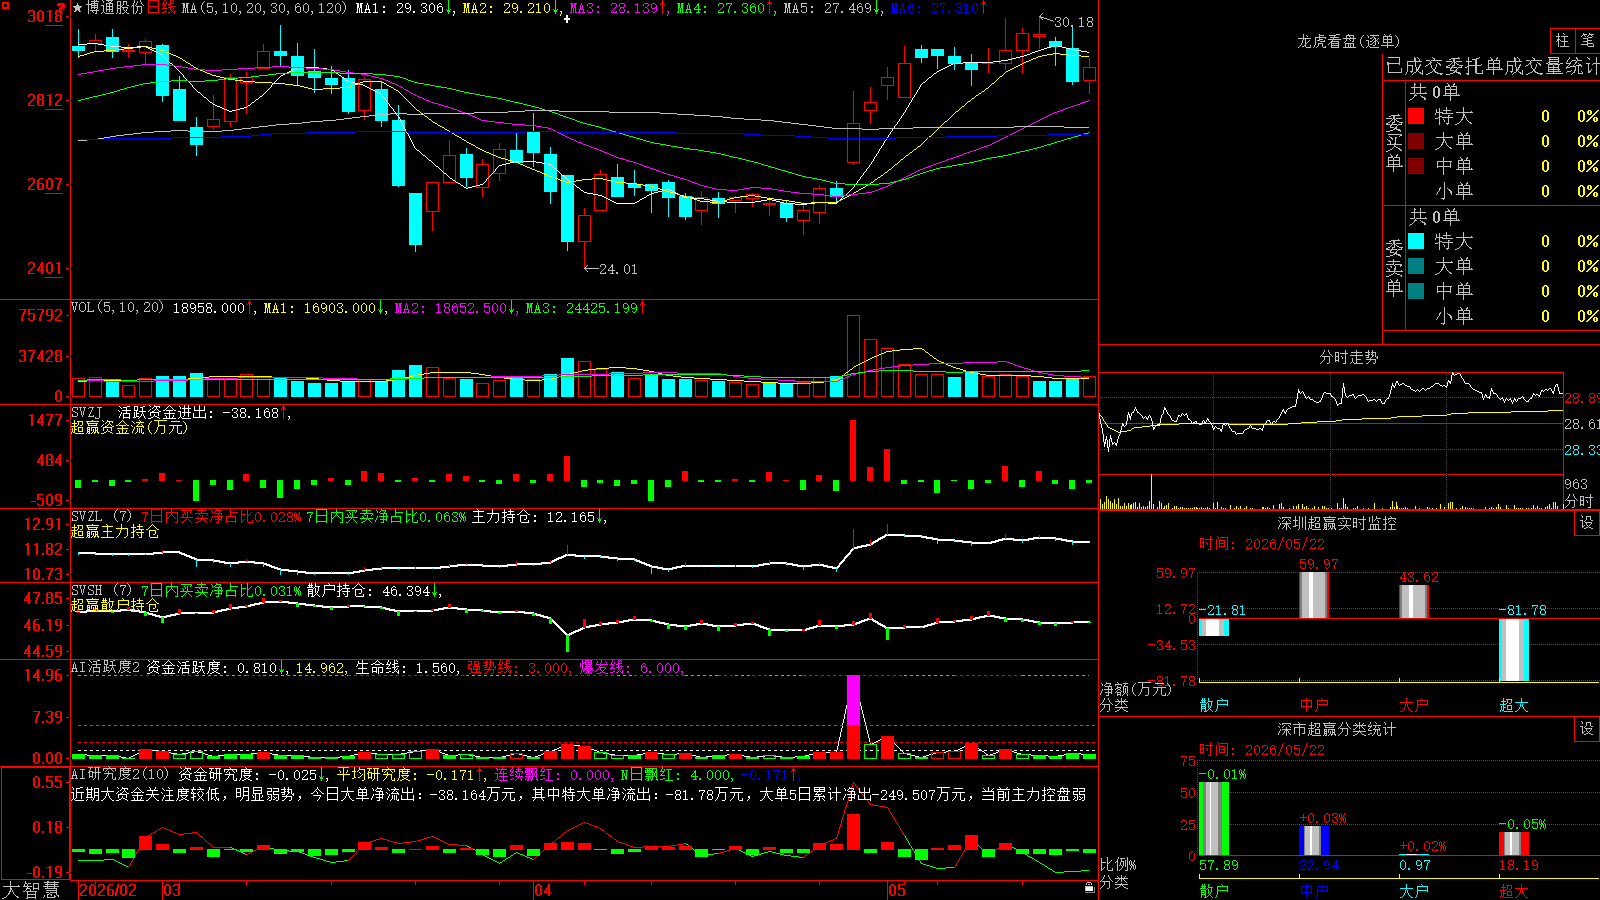Click the -21.81 散户 bar in 深圳超赢实时监控
The width and height of the screenshot is (1600, 900).
(x=1214, y=627)
